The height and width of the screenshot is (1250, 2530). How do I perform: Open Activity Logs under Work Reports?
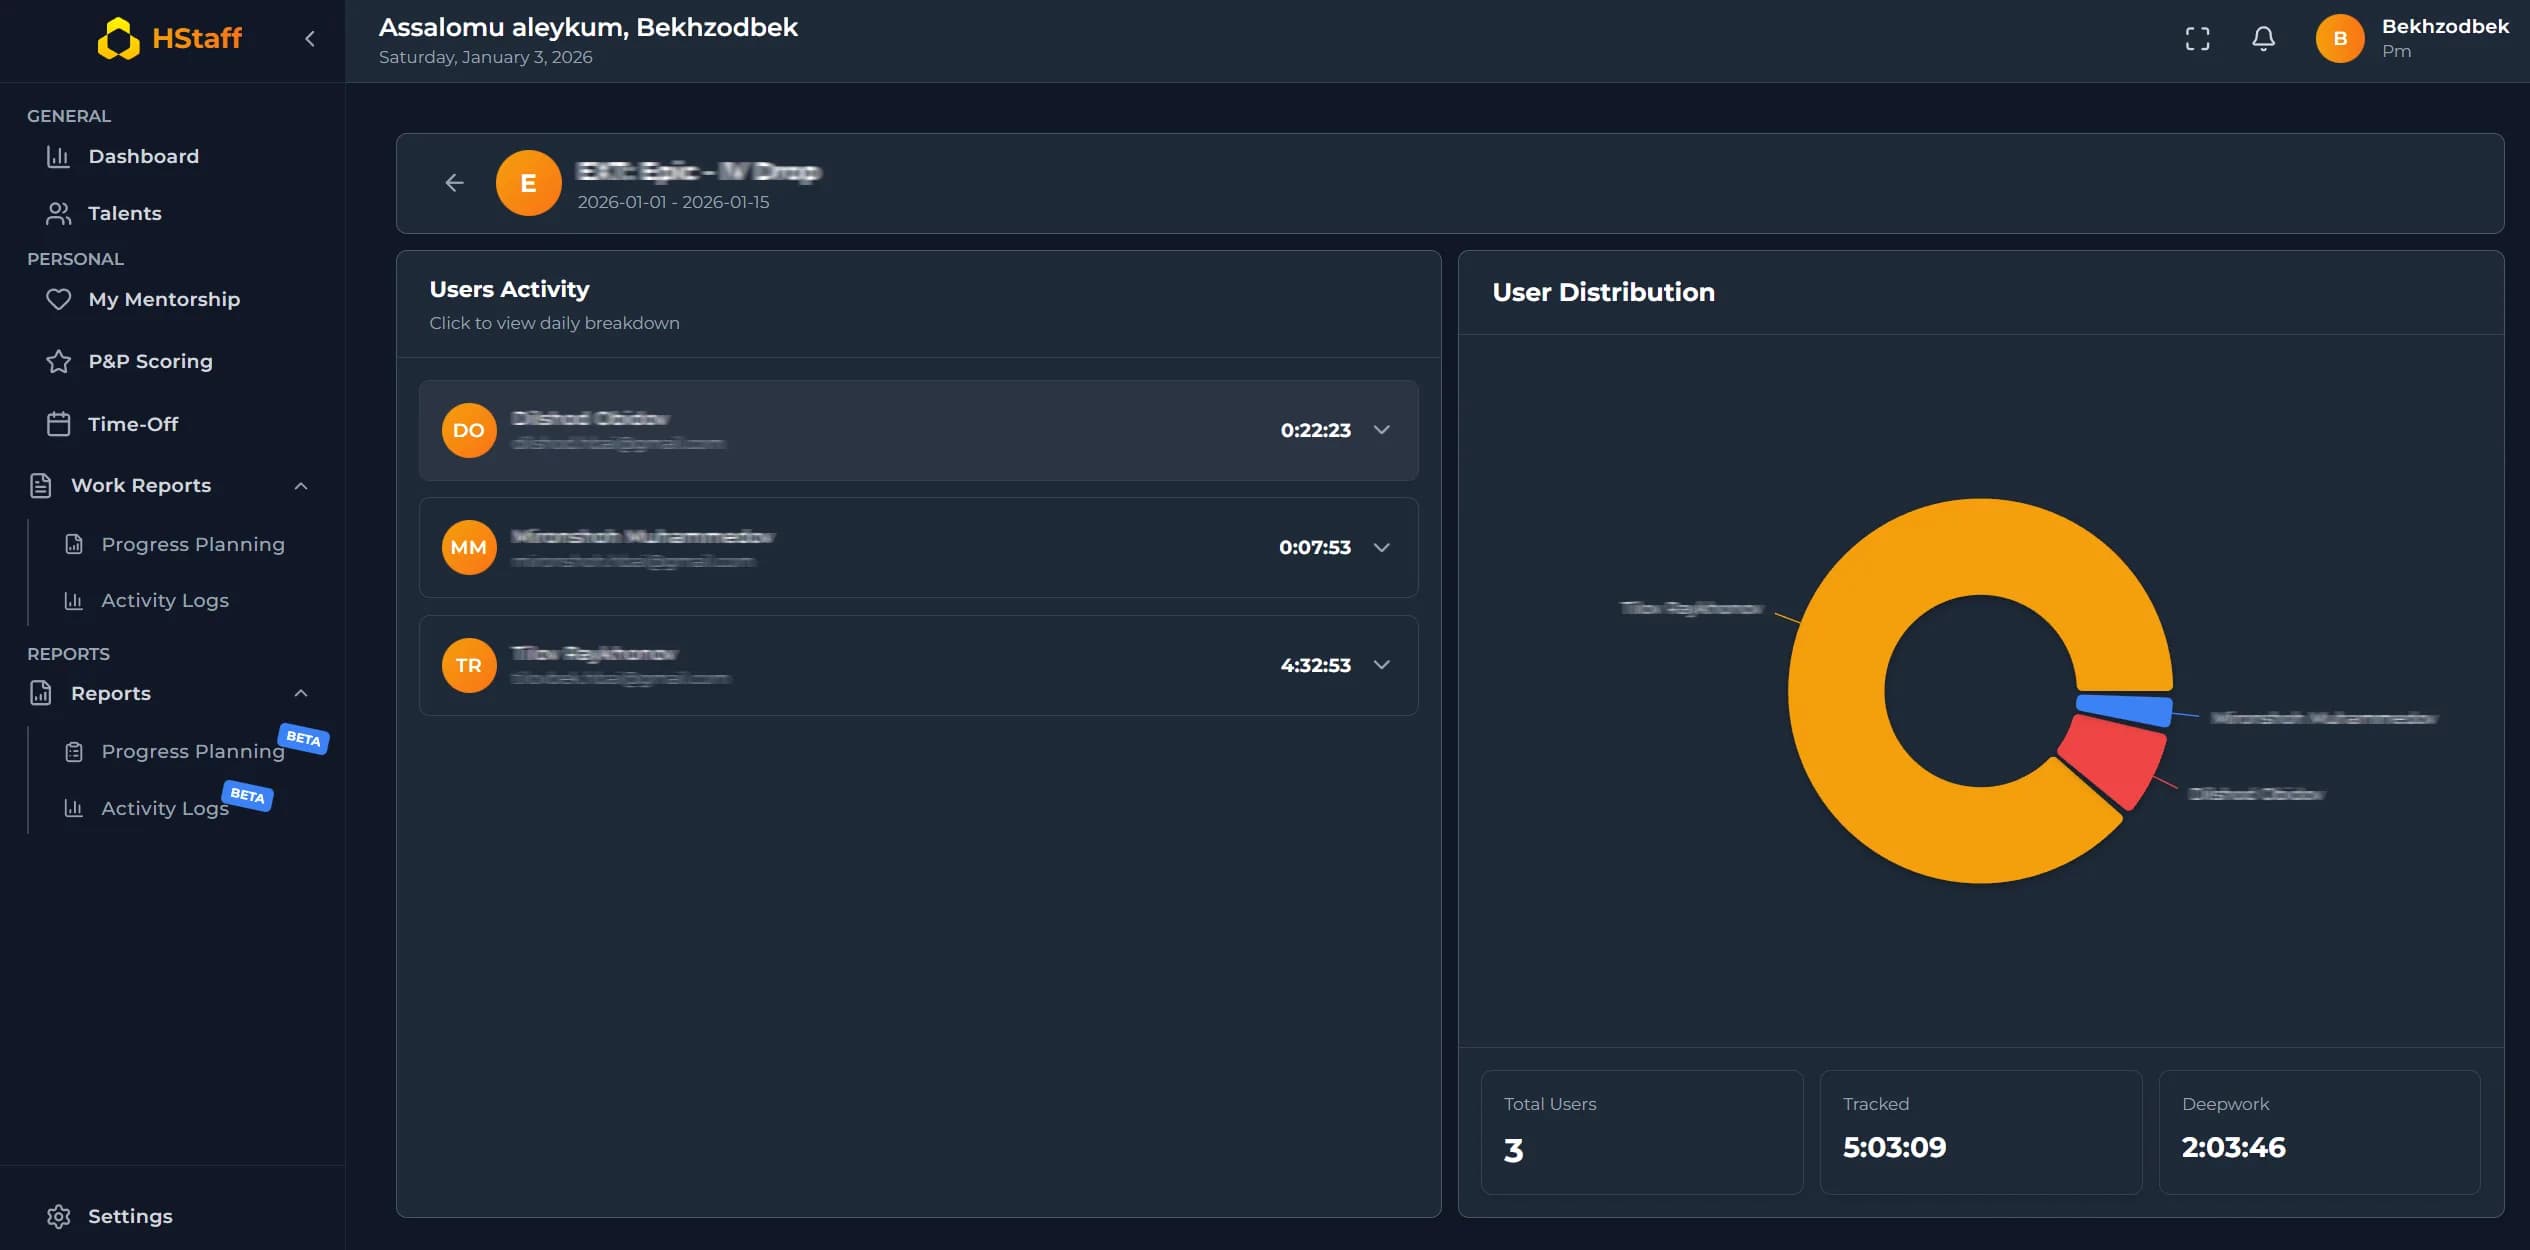tap(164, 600)
